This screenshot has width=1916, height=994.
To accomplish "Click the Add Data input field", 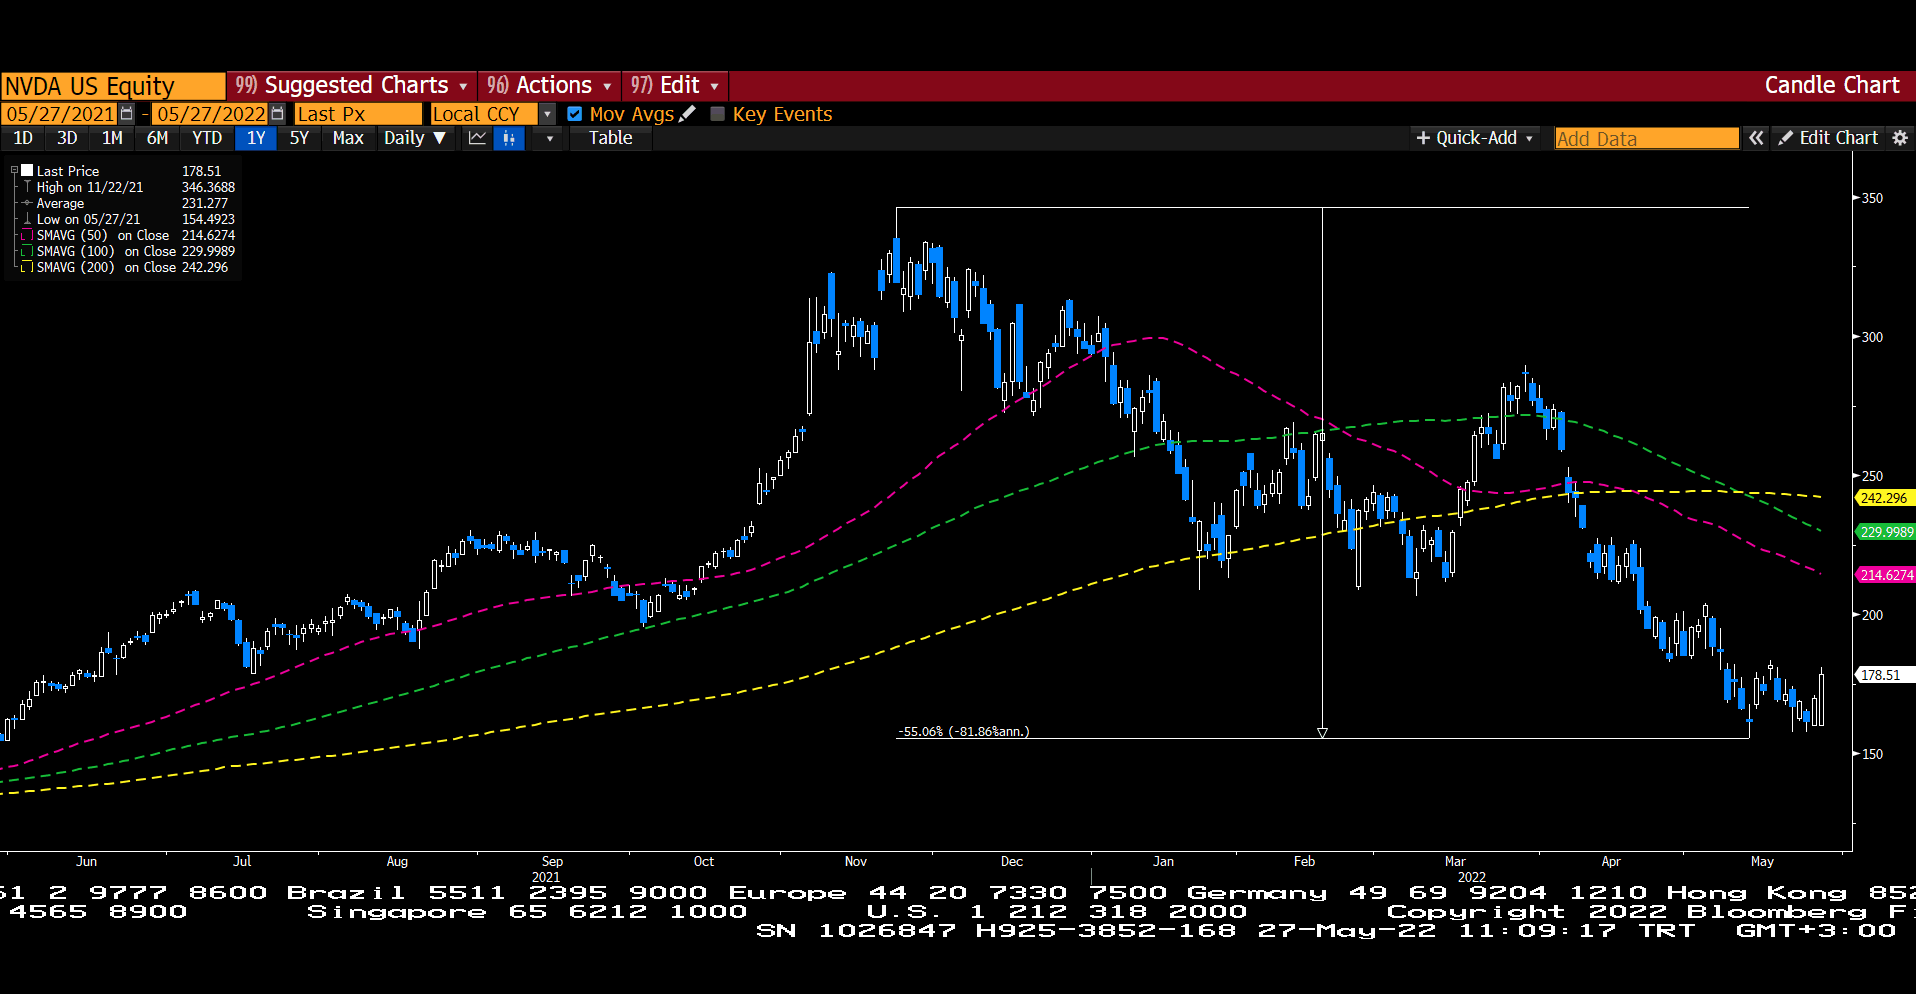I will point(1646,138).
